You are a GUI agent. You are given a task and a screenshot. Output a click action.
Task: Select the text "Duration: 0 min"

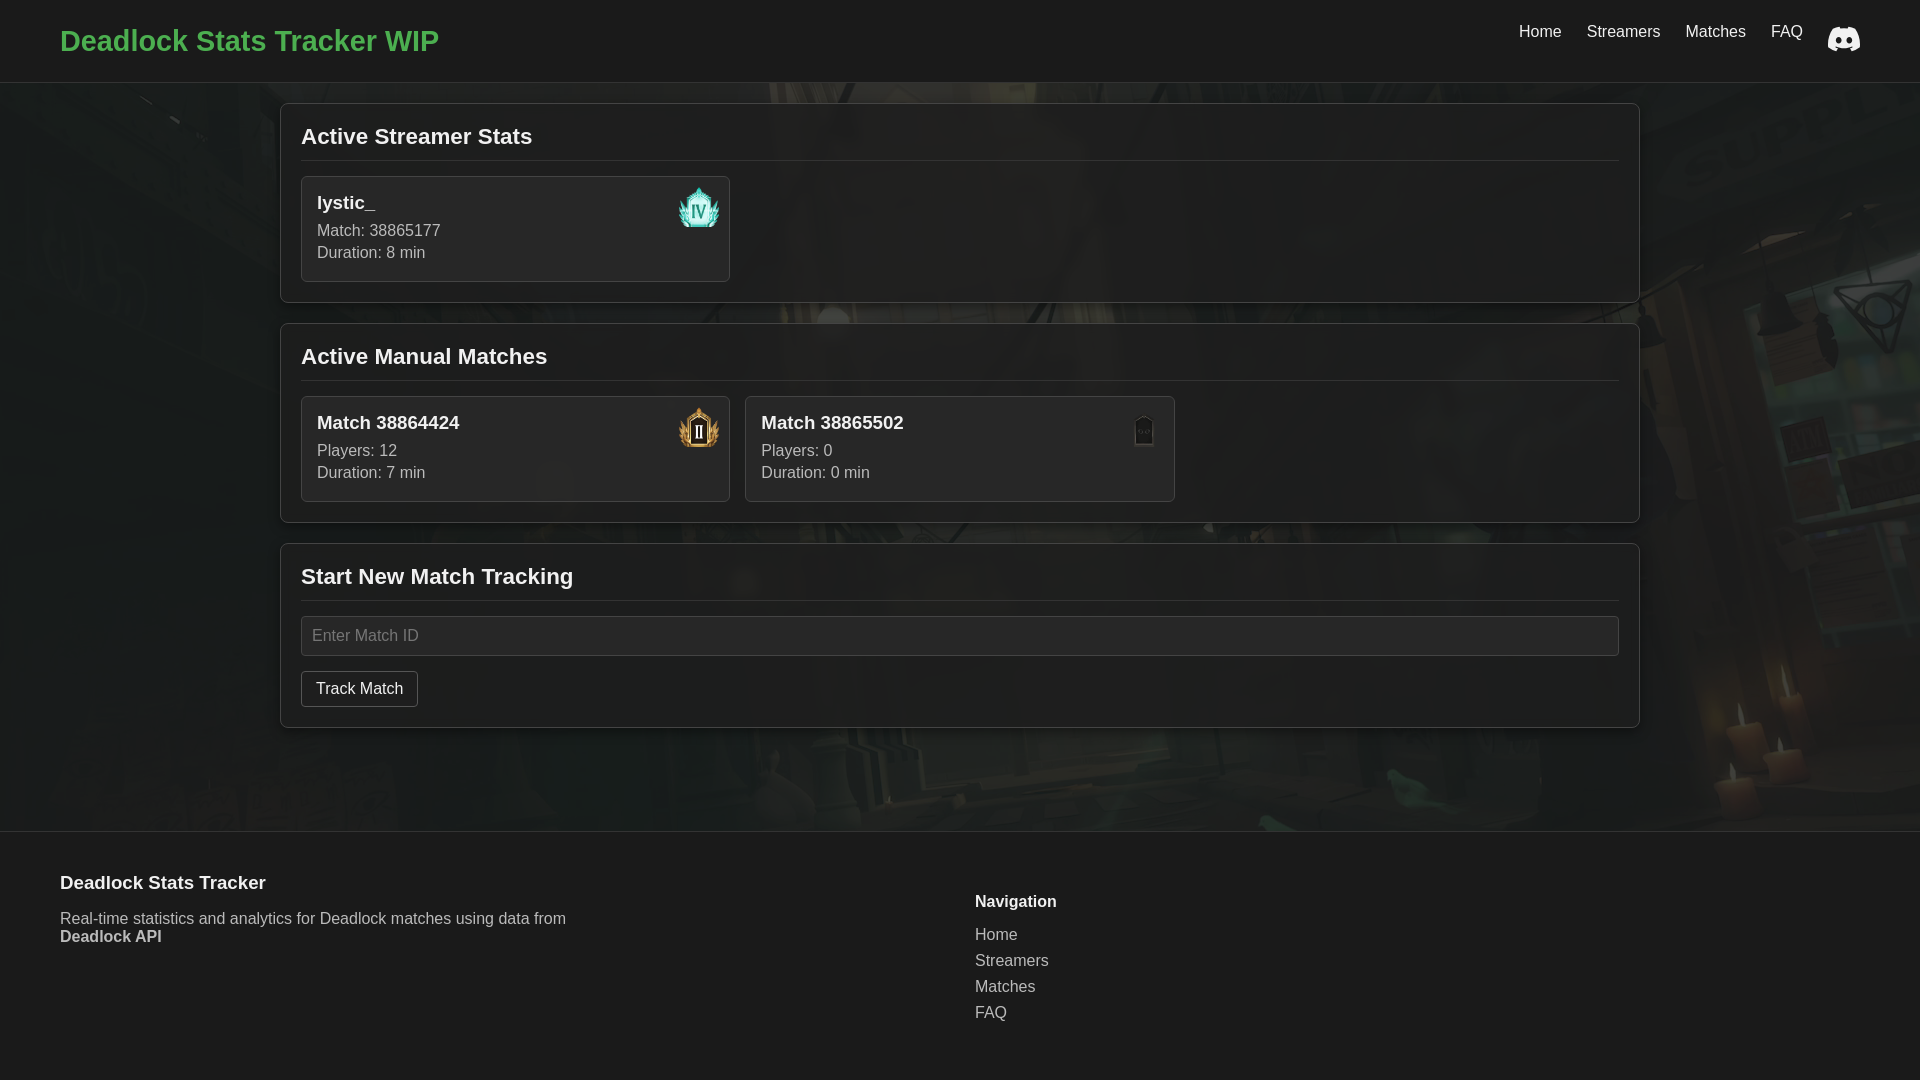(x=815, y=473)
